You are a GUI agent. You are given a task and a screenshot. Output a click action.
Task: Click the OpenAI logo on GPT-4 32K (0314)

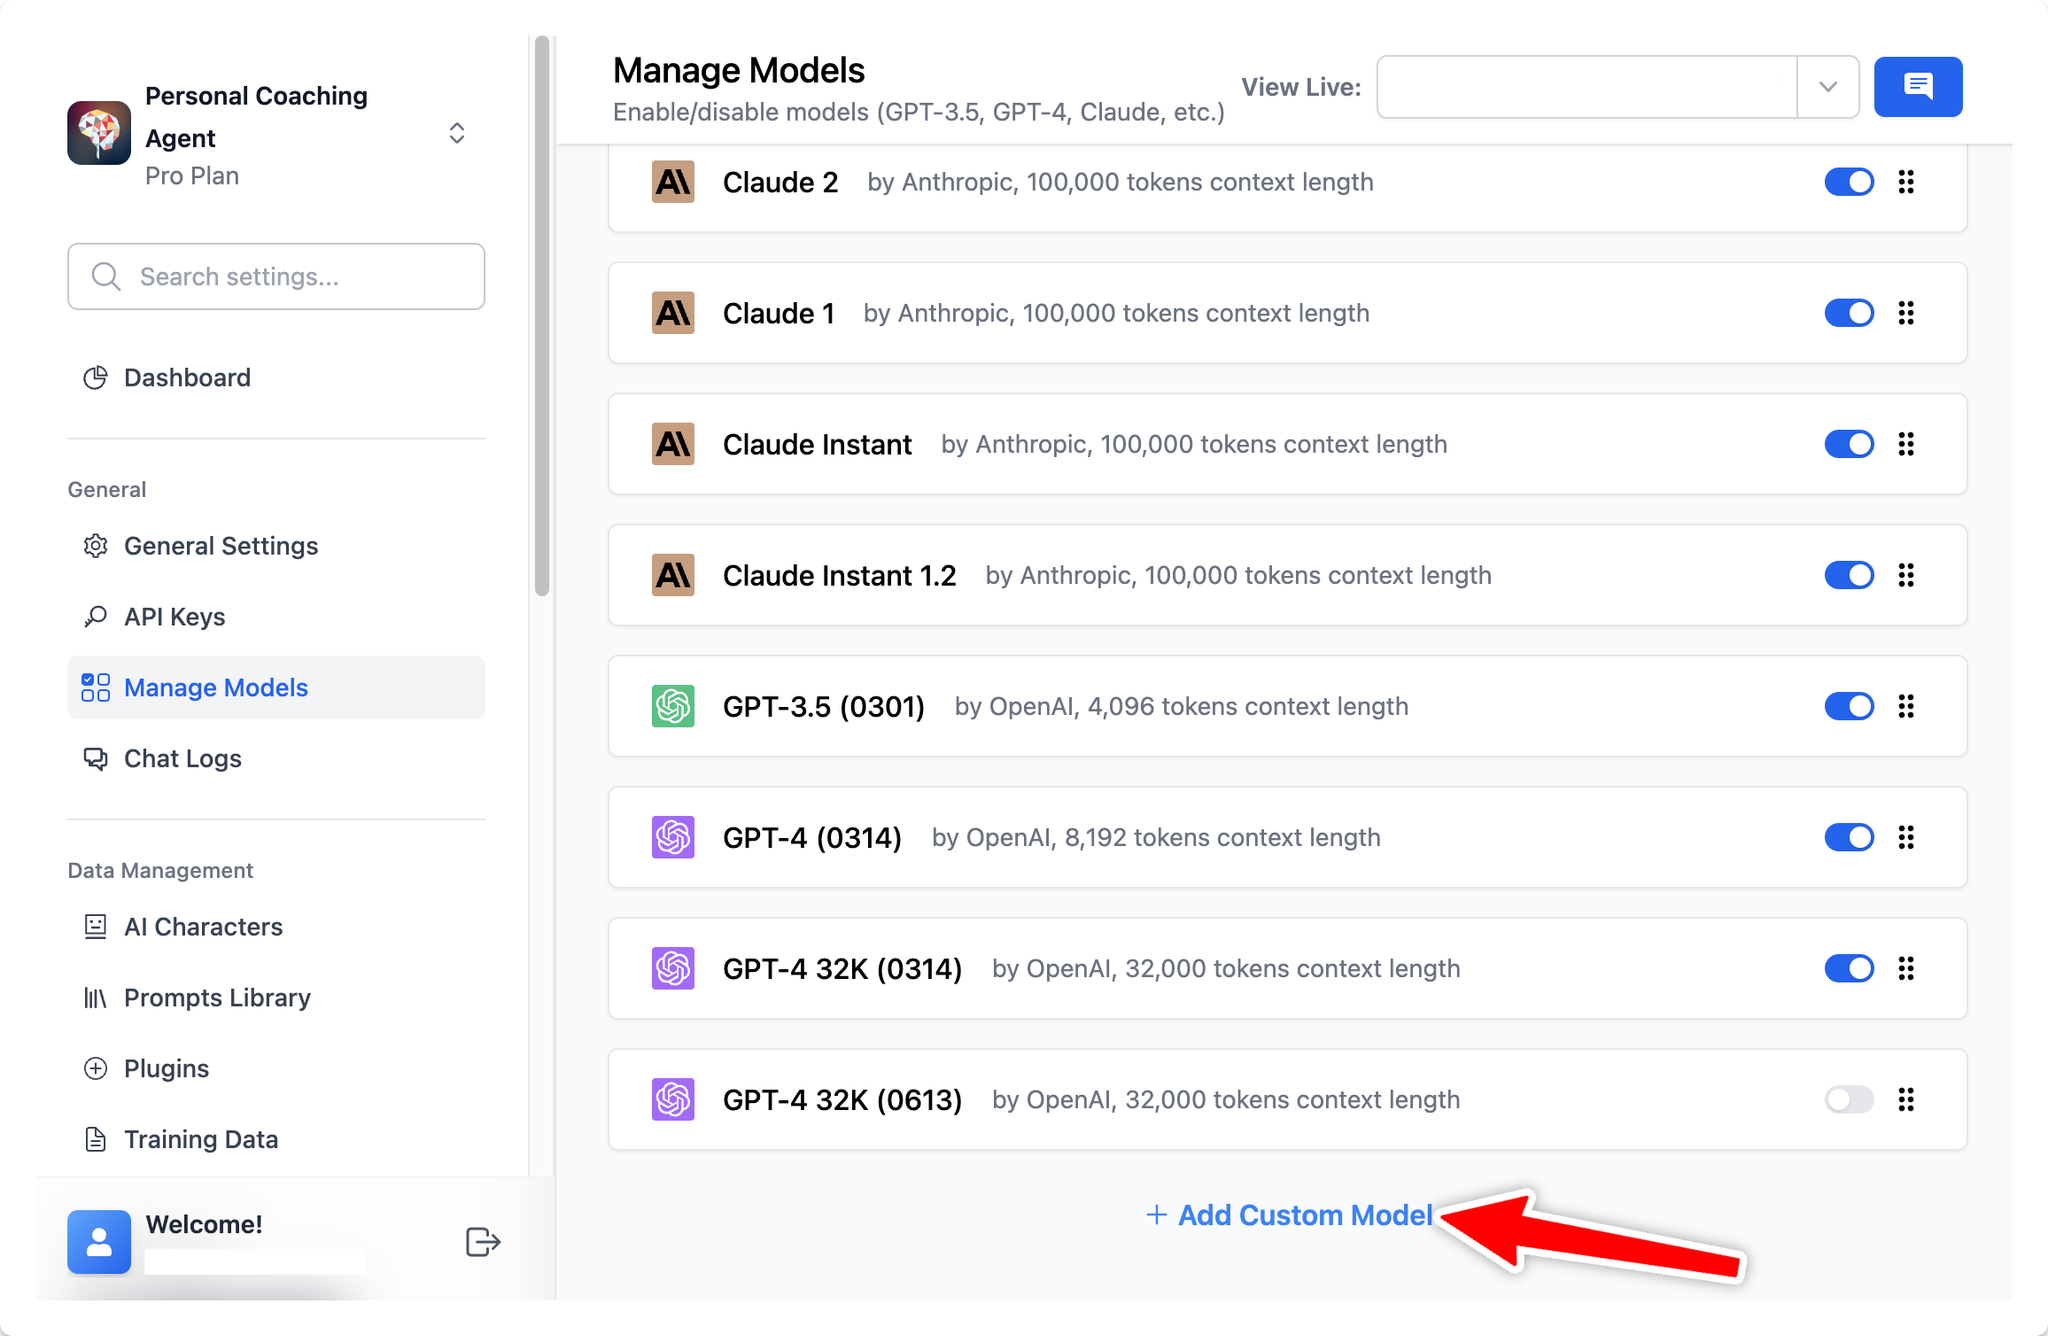(x=673, y=968)
